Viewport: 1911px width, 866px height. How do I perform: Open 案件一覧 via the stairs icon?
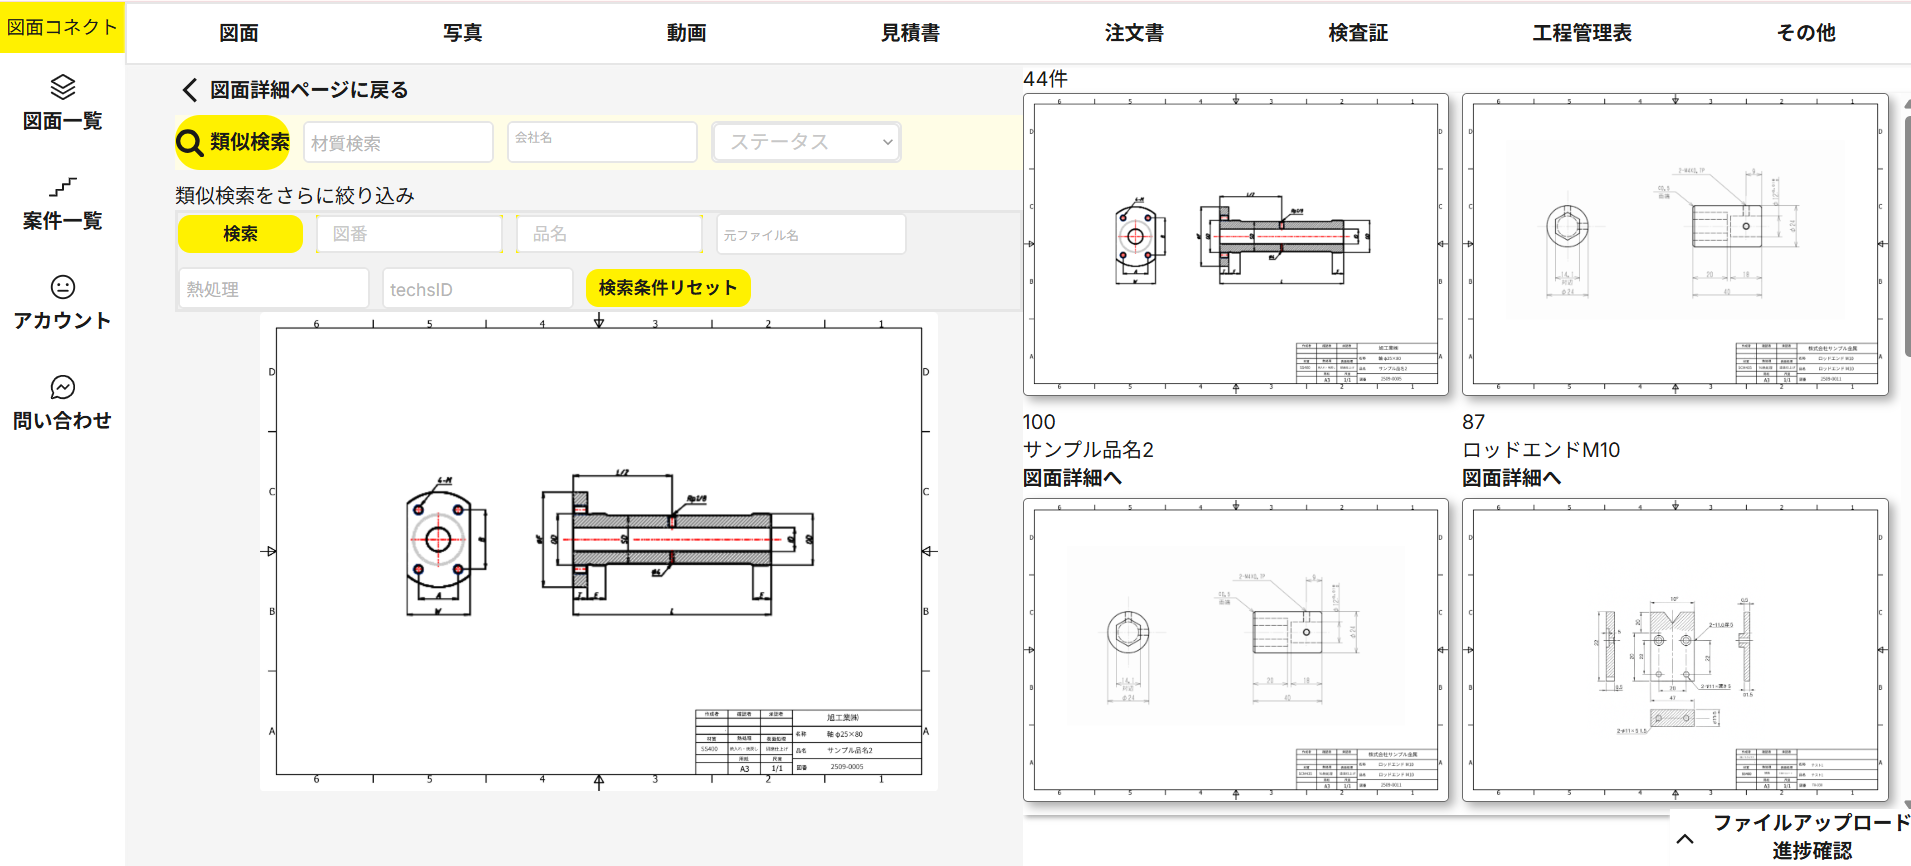point(63,187)
